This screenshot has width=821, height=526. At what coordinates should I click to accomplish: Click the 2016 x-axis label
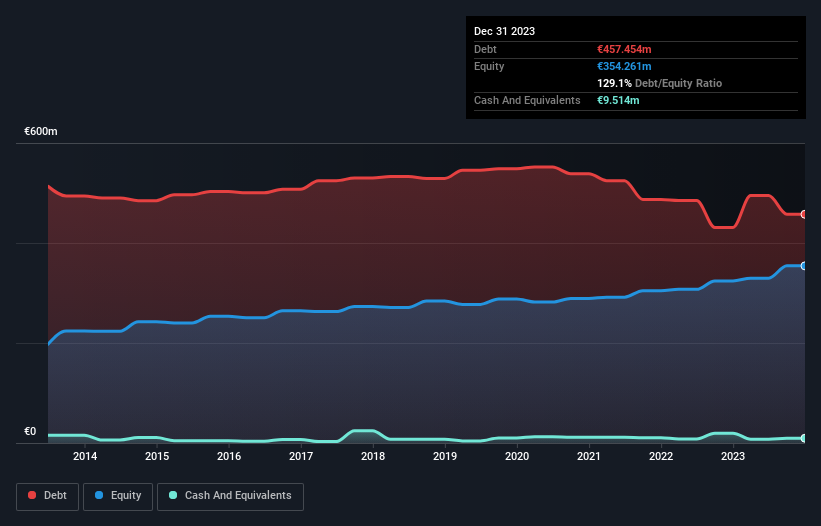229,456
